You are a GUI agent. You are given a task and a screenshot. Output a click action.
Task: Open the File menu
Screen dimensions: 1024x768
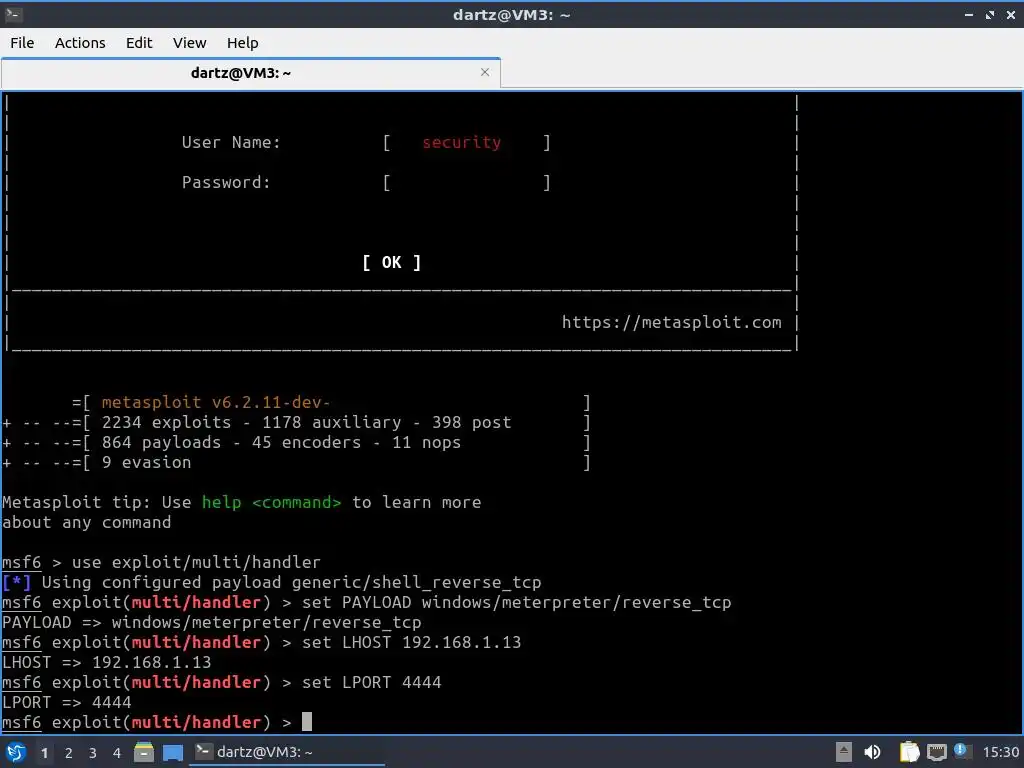click(22, 43)
